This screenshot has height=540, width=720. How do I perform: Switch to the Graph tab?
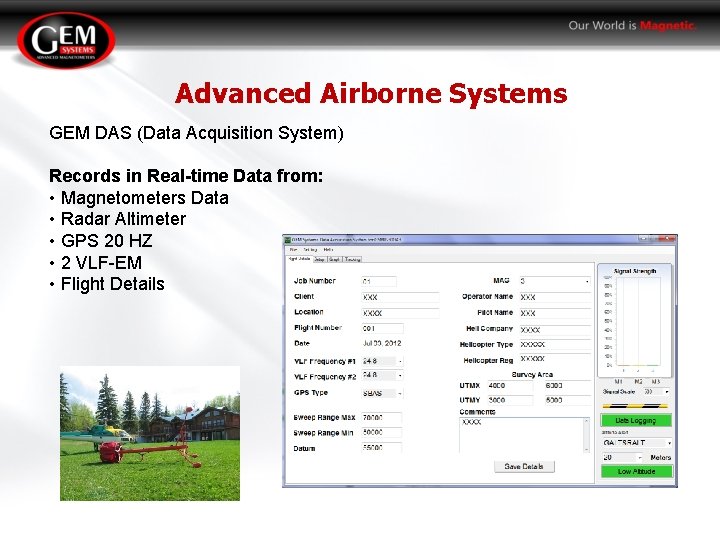334,259
